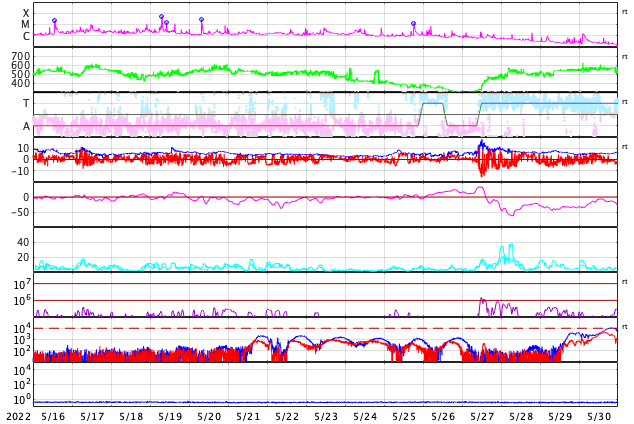This screenshot has width=634, height=424.
Task: Click the 5/20 date label
Action: pyautogui.click(x=209, y=417)
